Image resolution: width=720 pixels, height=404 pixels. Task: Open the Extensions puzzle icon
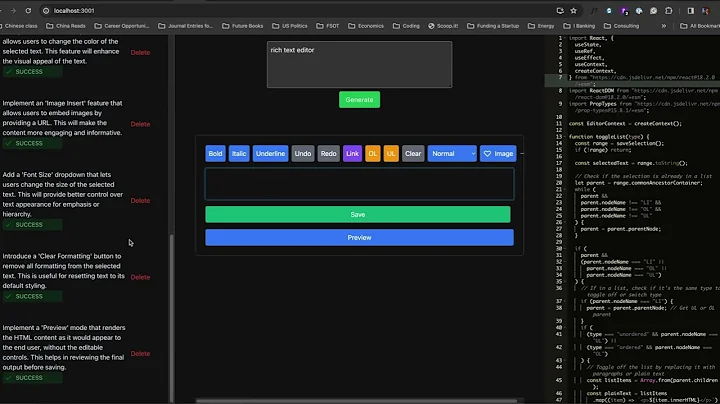tap(669, 11)
